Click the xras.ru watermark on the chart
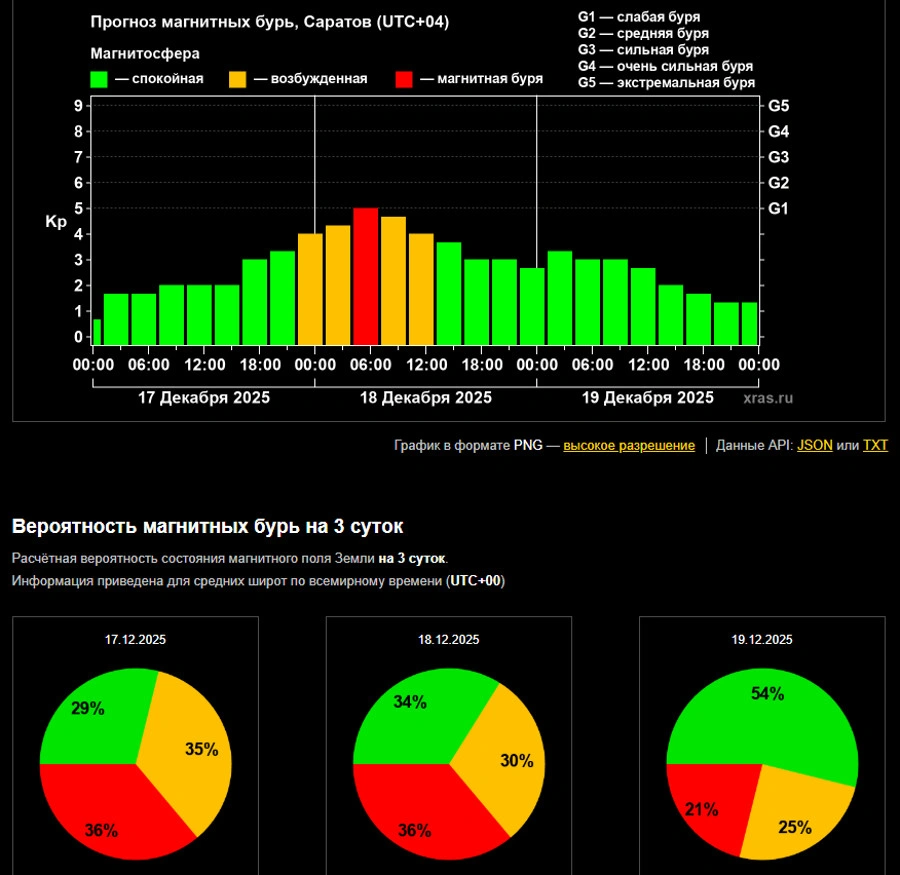900x875 pixels. [x=768, y=398]
